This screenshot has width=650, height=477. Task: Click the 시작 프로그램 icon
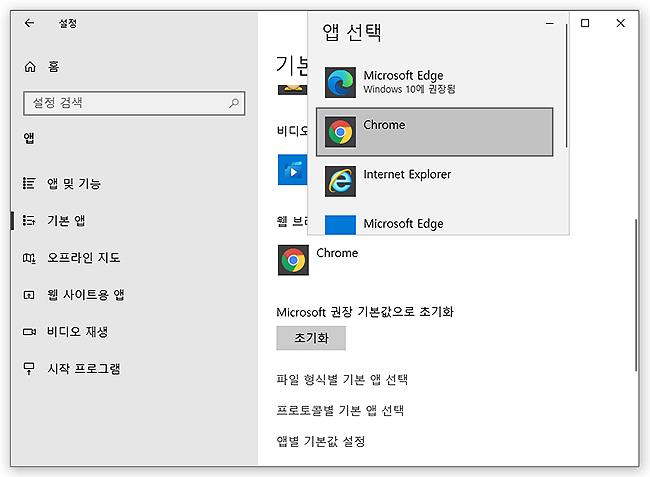[x=29, y=368]
